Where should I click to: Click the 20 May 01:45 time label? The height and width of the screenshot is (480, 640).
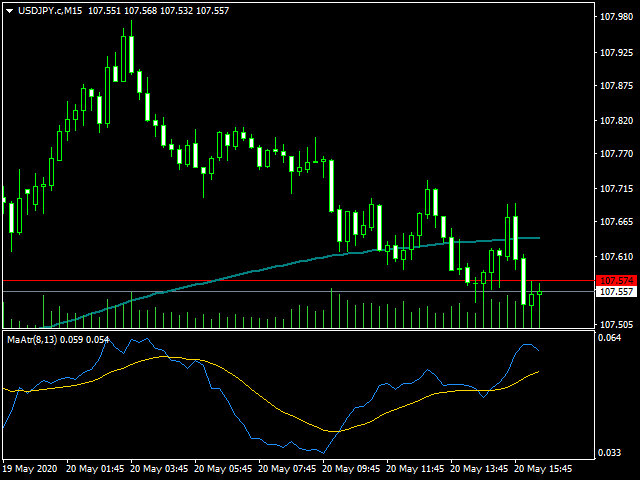pyautogui.click(x=95, y=469)
